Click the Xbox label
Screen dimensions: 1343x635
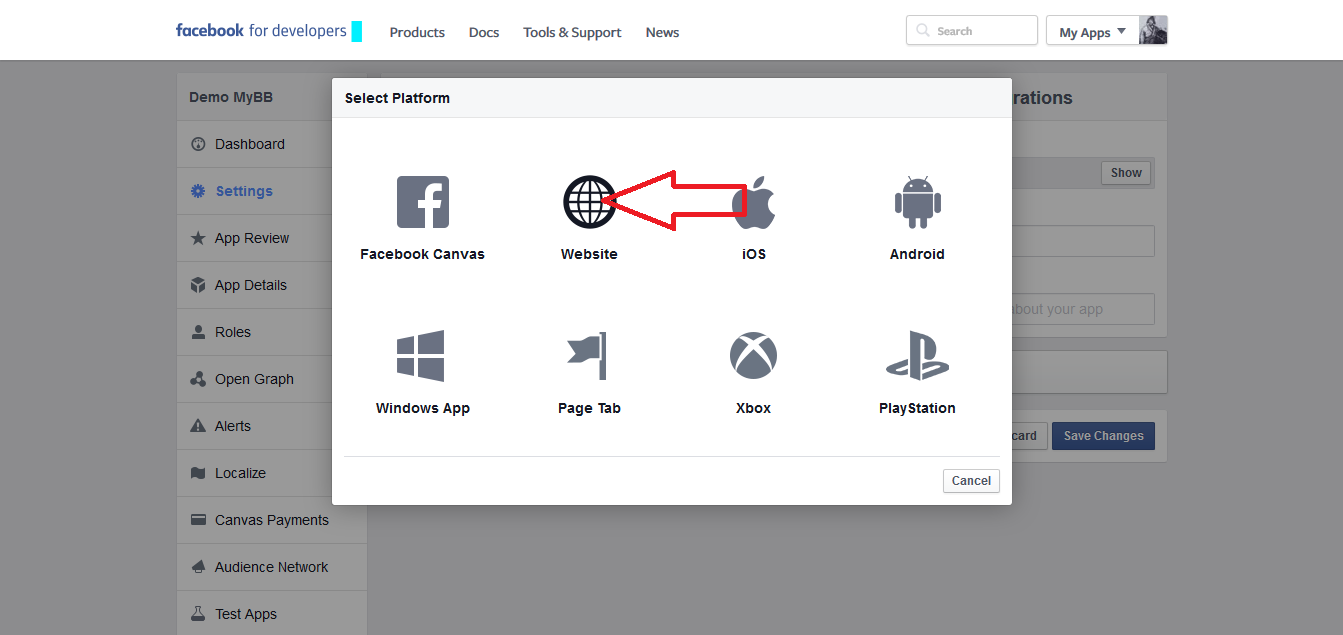click(x=753, y=408)
